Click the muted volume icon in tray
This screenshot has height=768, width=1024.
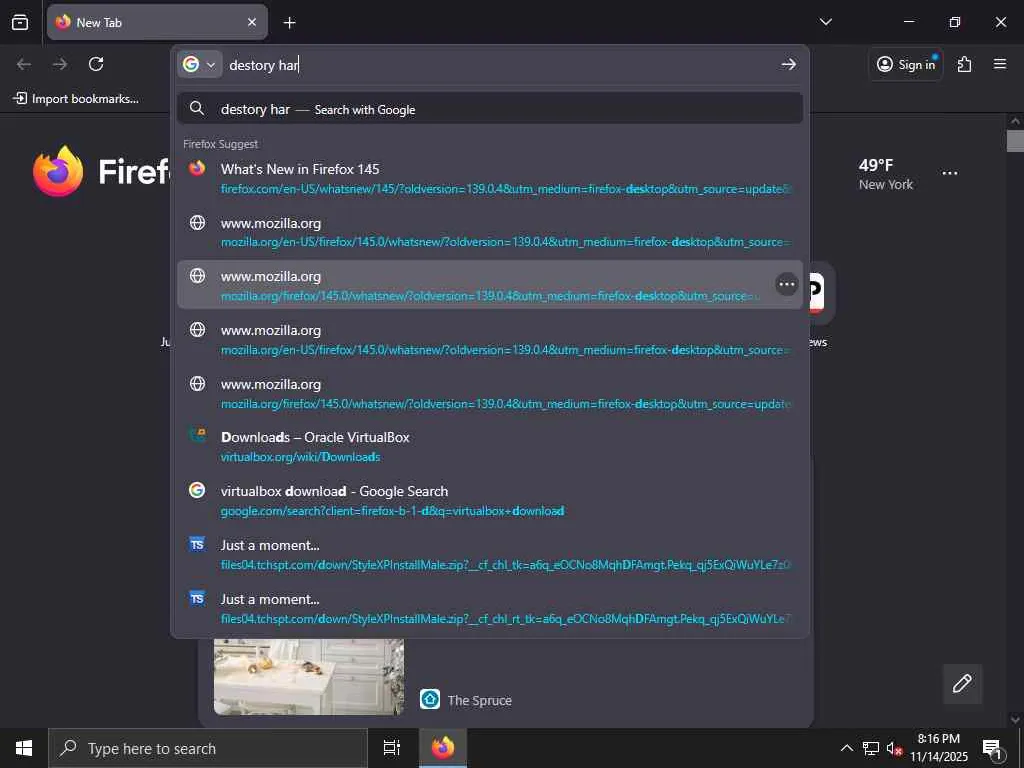tap(894, 749)
